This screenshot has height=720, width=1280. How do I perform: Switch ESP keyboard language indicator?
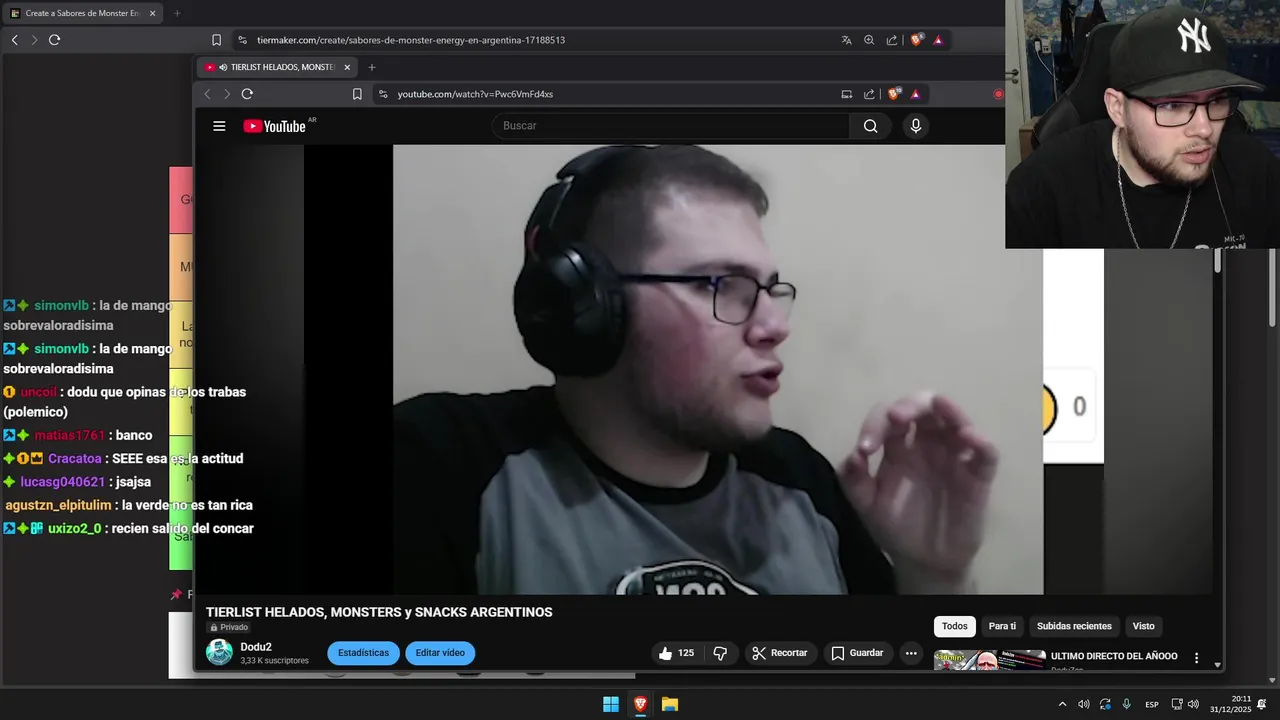point(1152,704)
